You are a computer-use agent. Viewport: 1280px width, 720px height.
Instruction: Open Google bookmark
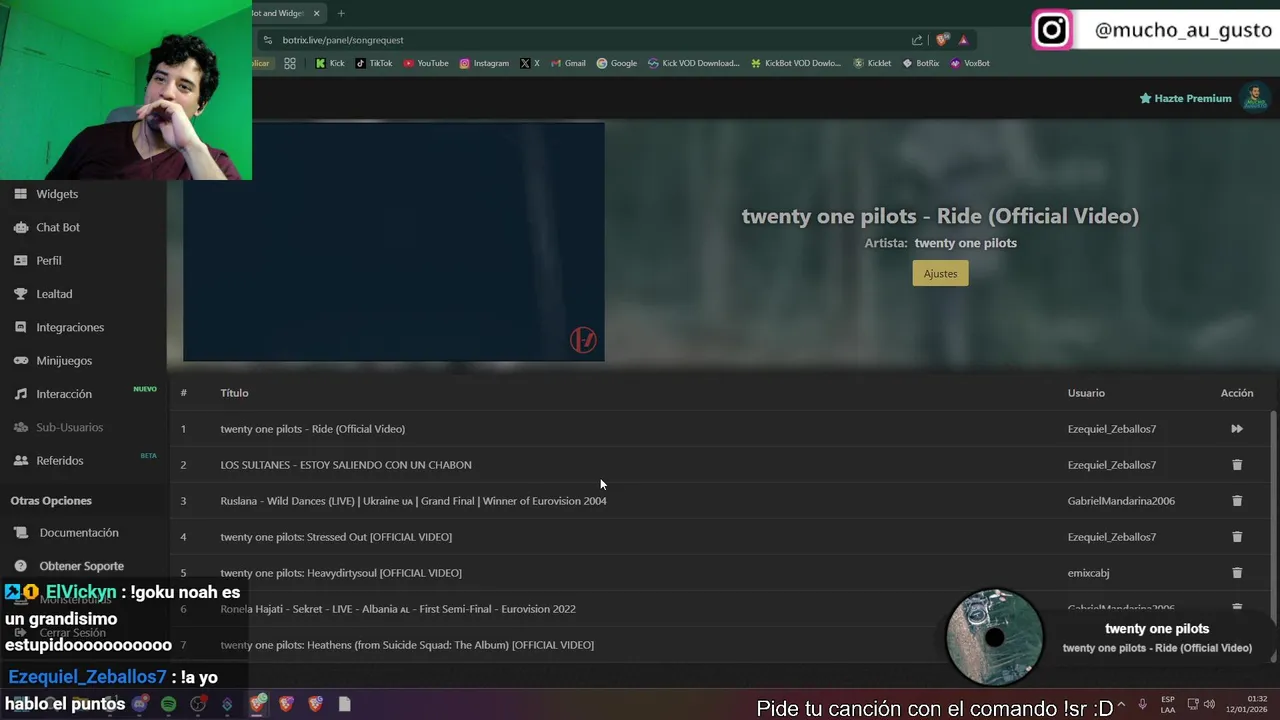click(617, 63)
